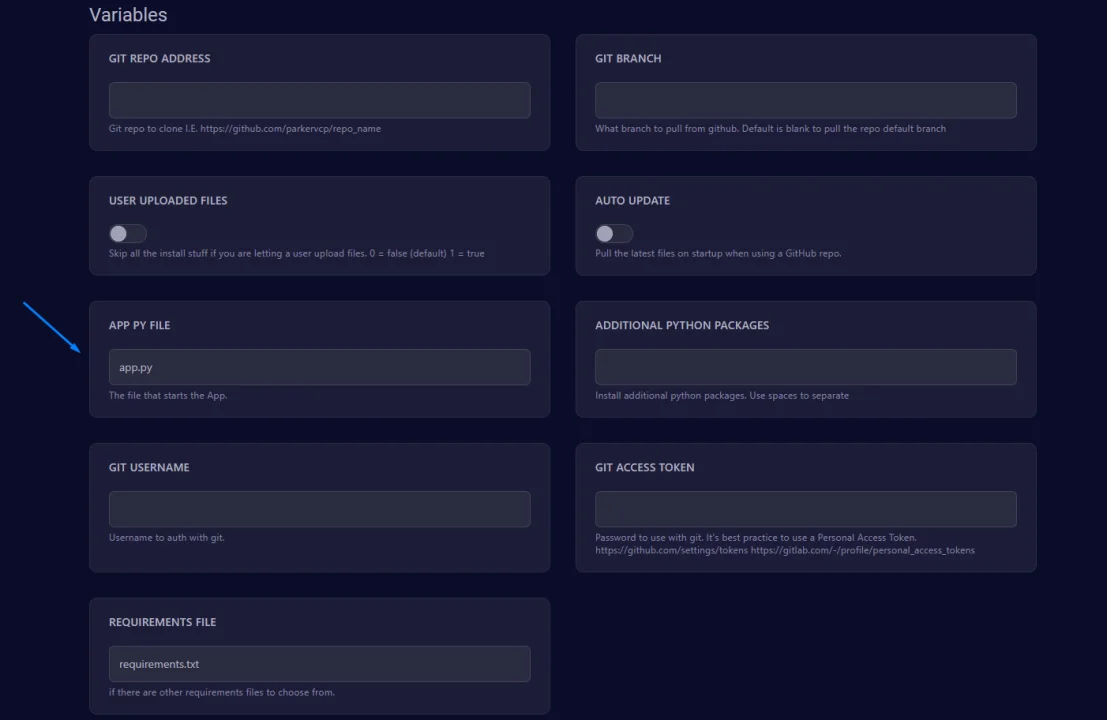Click into the Git Access Token field
The height and width of the screenshot is (720, 1107).
tap(805, 509)
